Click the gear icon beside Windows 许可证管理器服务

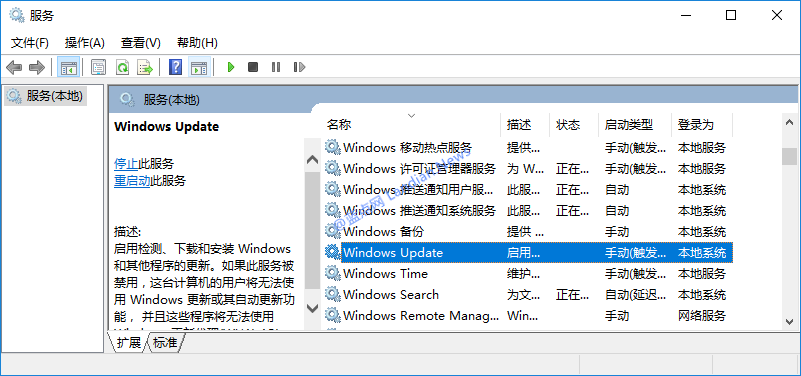333,168
